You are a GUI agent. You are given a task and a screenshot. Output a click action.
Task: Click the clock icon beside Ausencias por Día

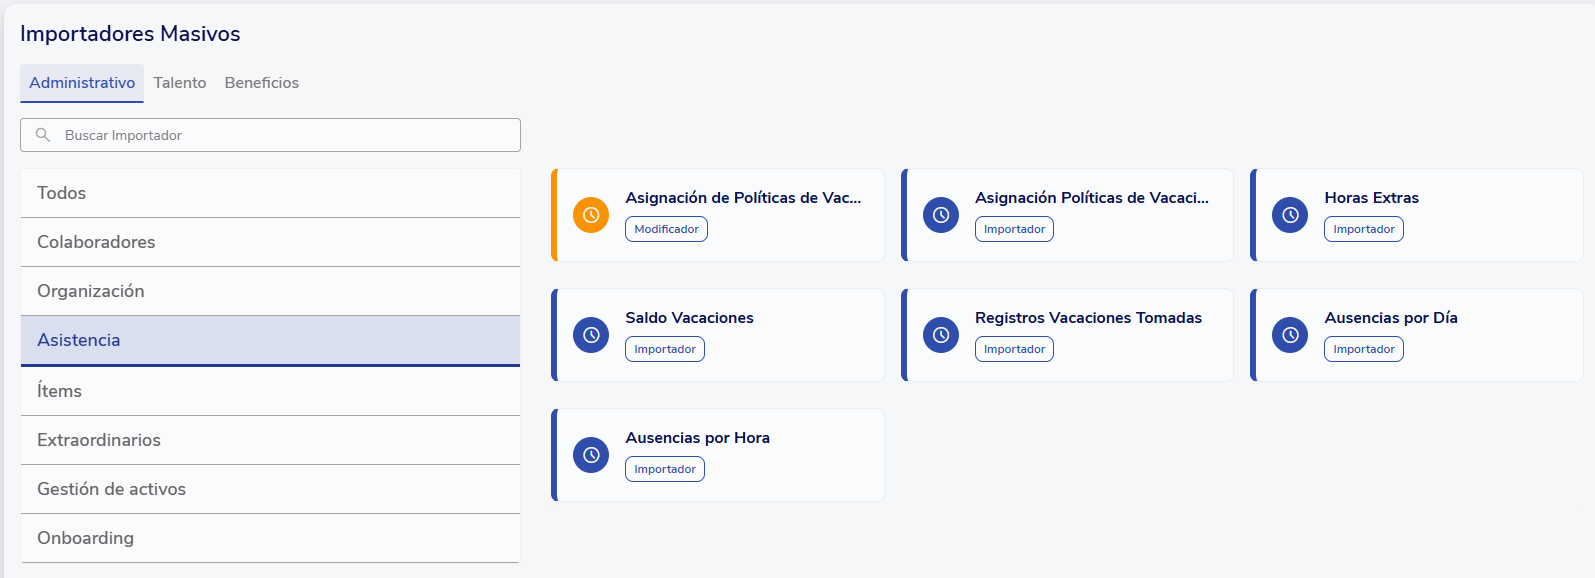click(x=1290, y=335)
